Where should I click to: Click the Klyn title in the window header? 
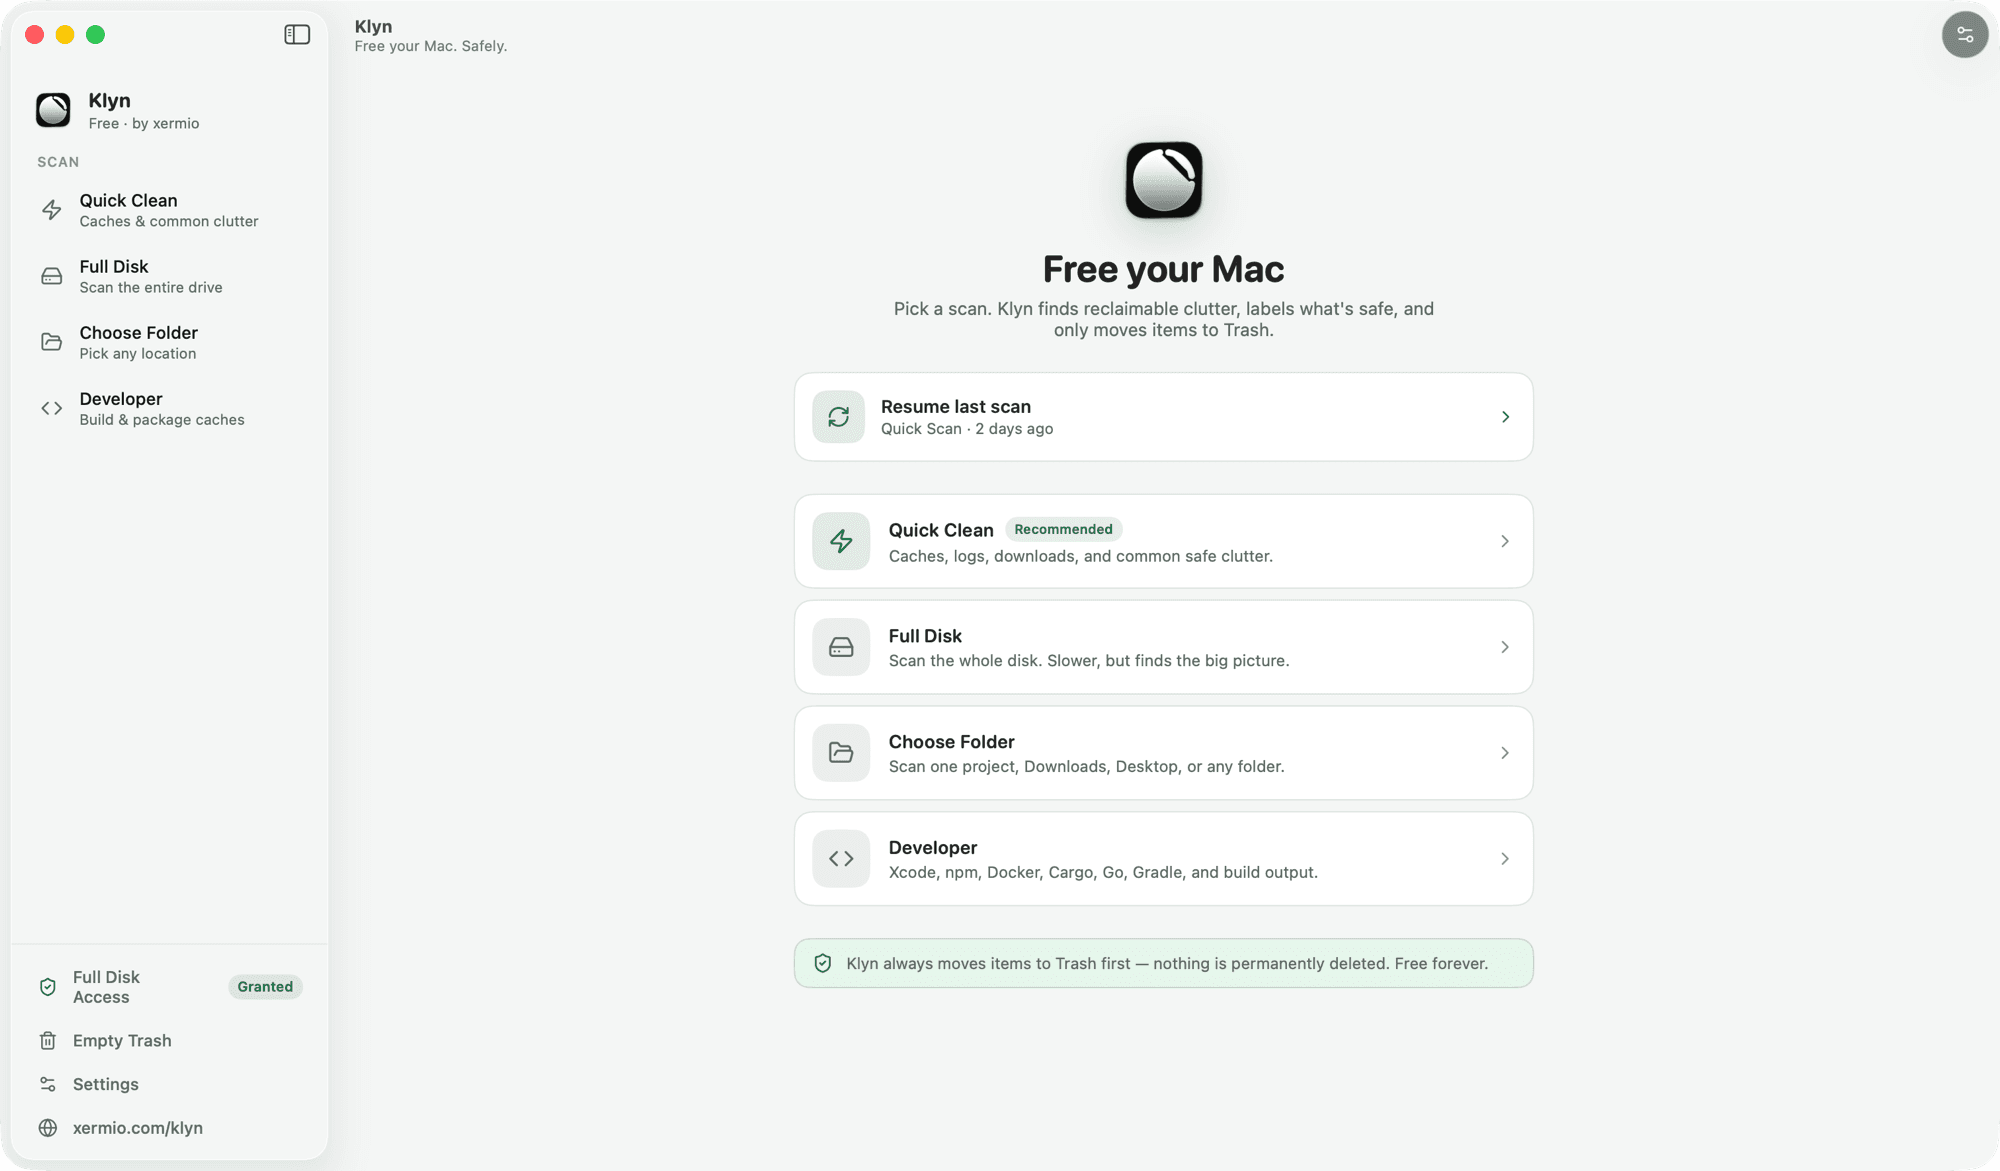[373, 26]
